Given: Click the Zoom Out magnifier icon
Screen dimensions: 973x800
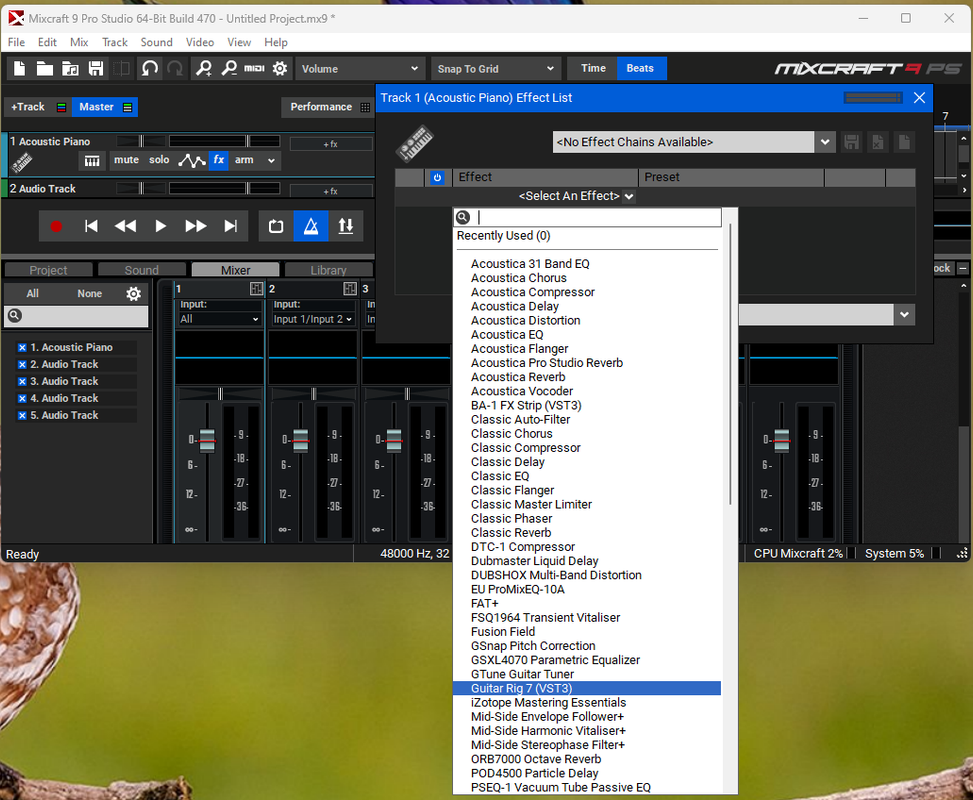Looking at the screenshot, I should pyautogui.click(x=229, y=68).
